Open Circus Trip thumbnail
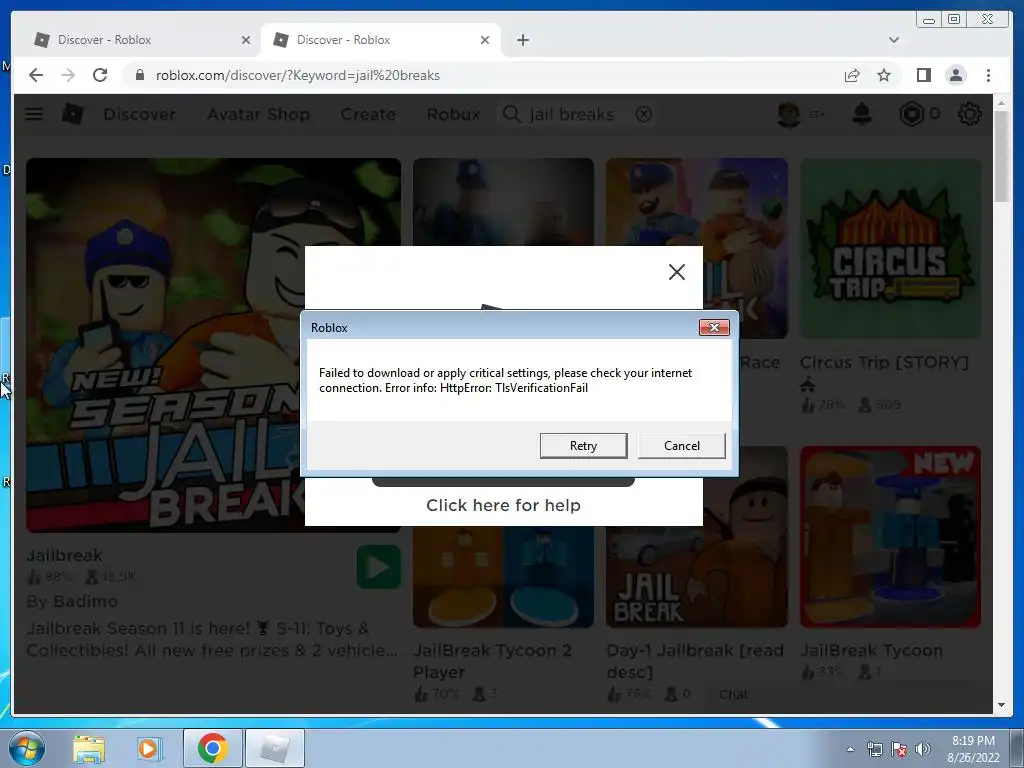The image size is (1024, 768). [x=890, y=248]
